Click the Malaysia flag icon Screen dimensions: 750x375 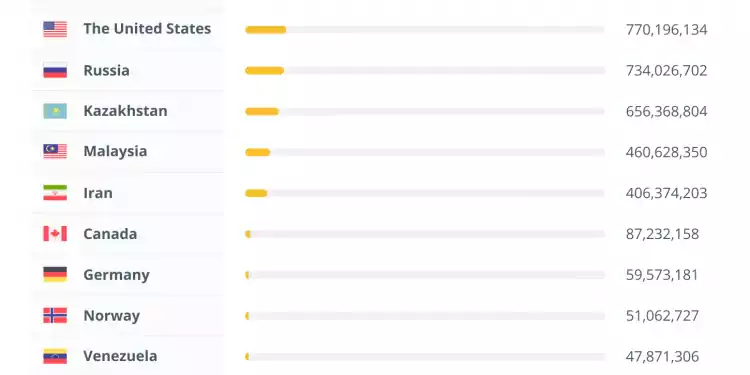click(x=55, y=152)
